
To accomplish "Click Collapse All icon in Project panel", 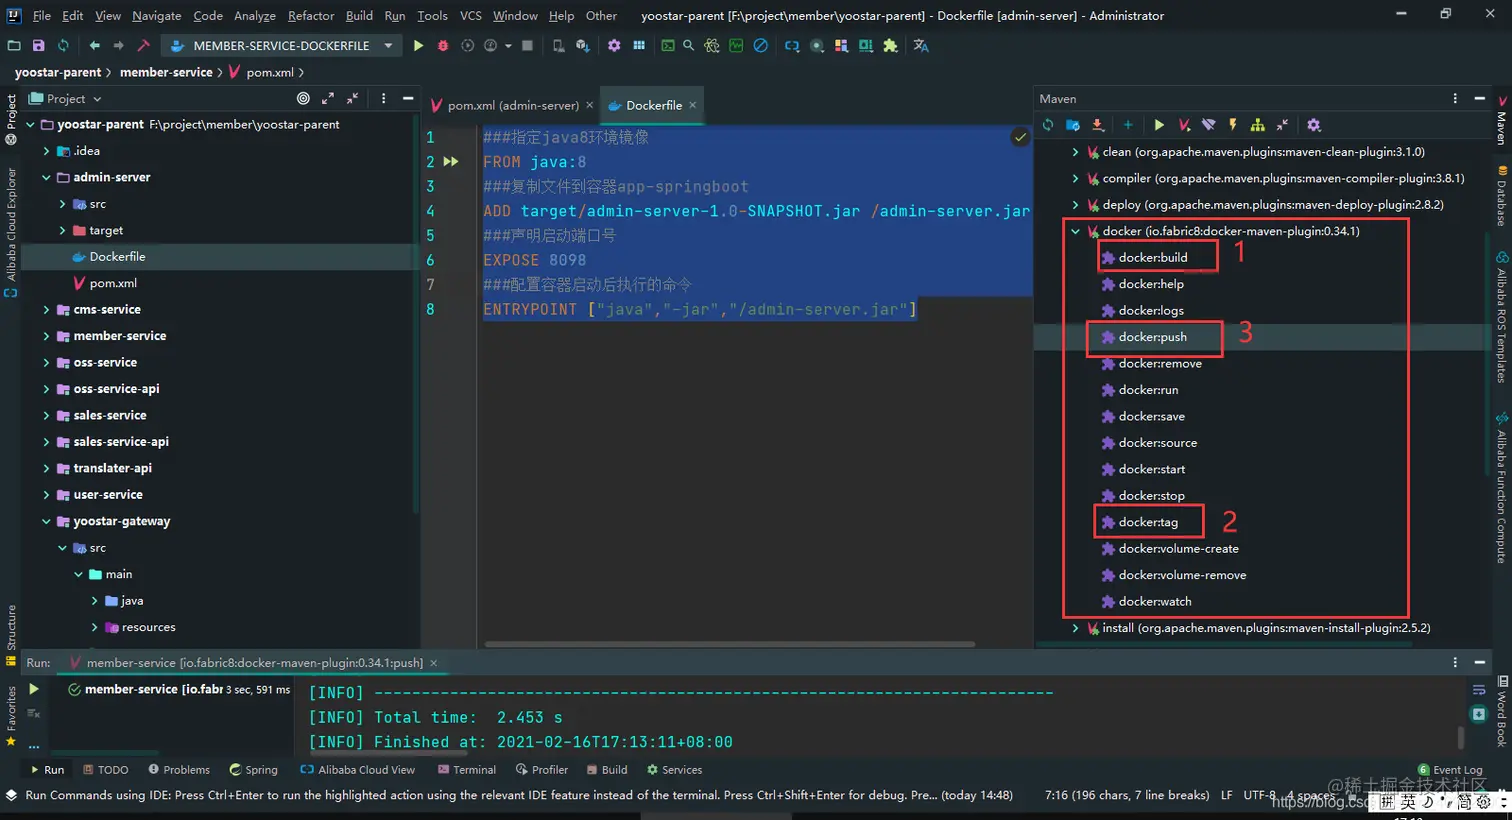I will (352, 98).
